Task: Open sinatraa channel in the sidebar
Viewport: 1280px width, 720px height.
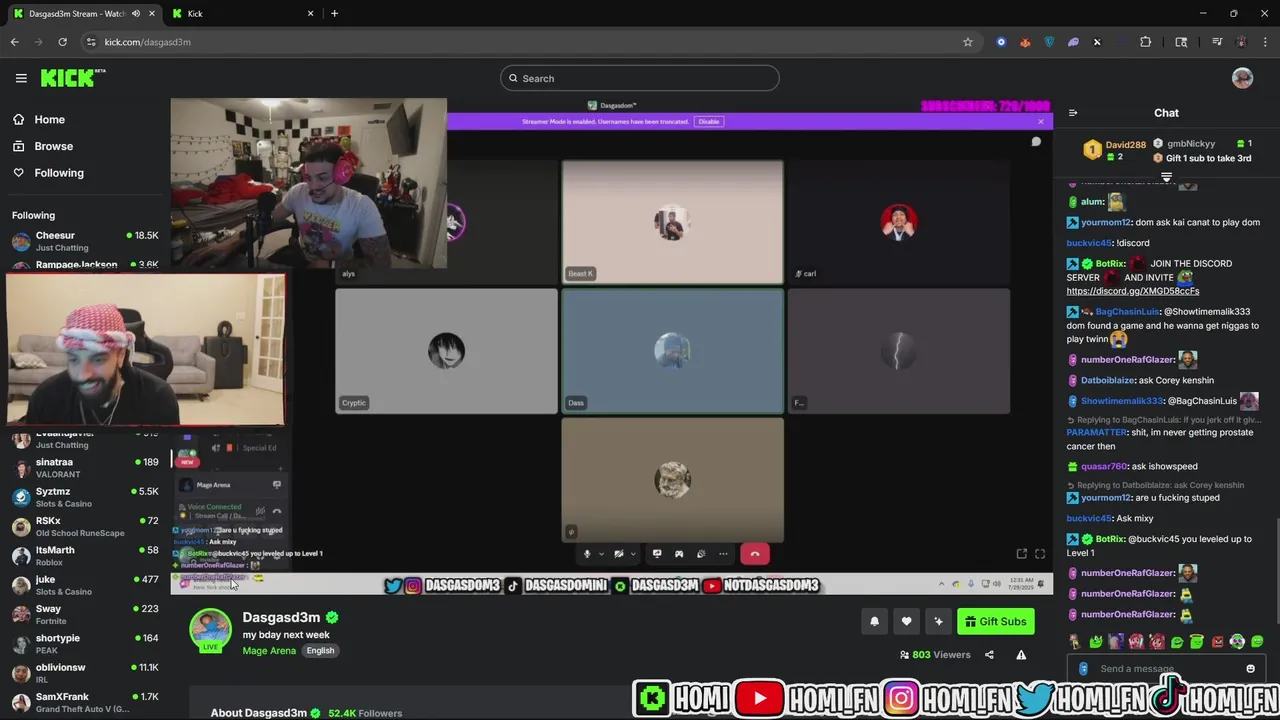Action: [x=85, y=468]
